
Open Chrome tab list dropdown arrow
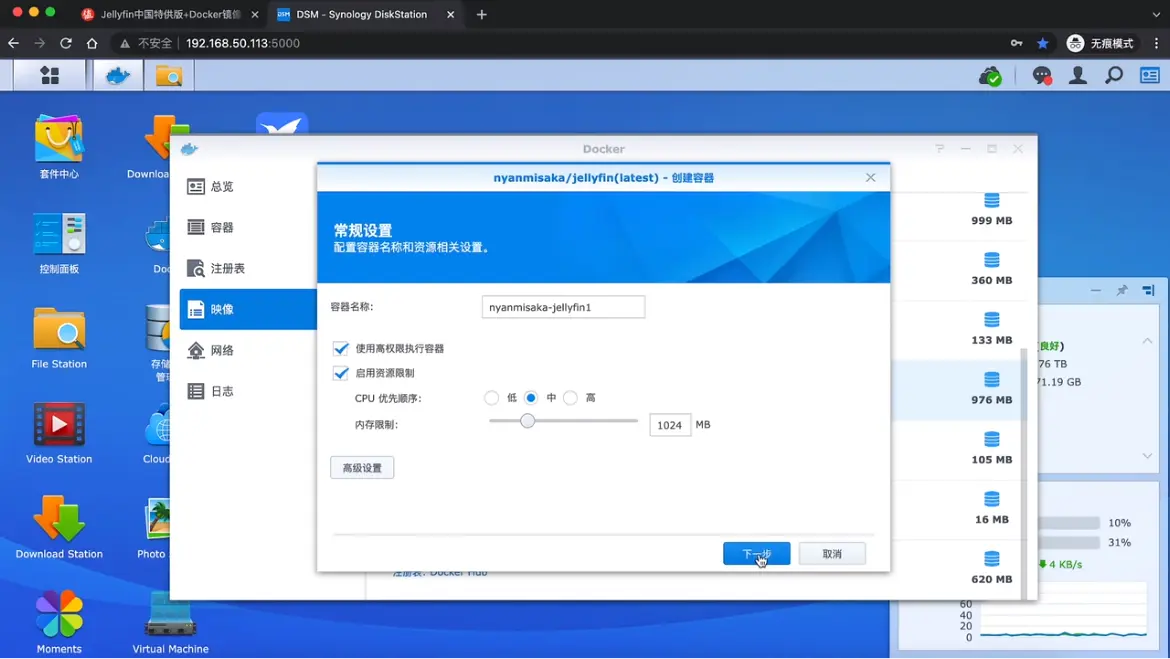[1156, 15]
